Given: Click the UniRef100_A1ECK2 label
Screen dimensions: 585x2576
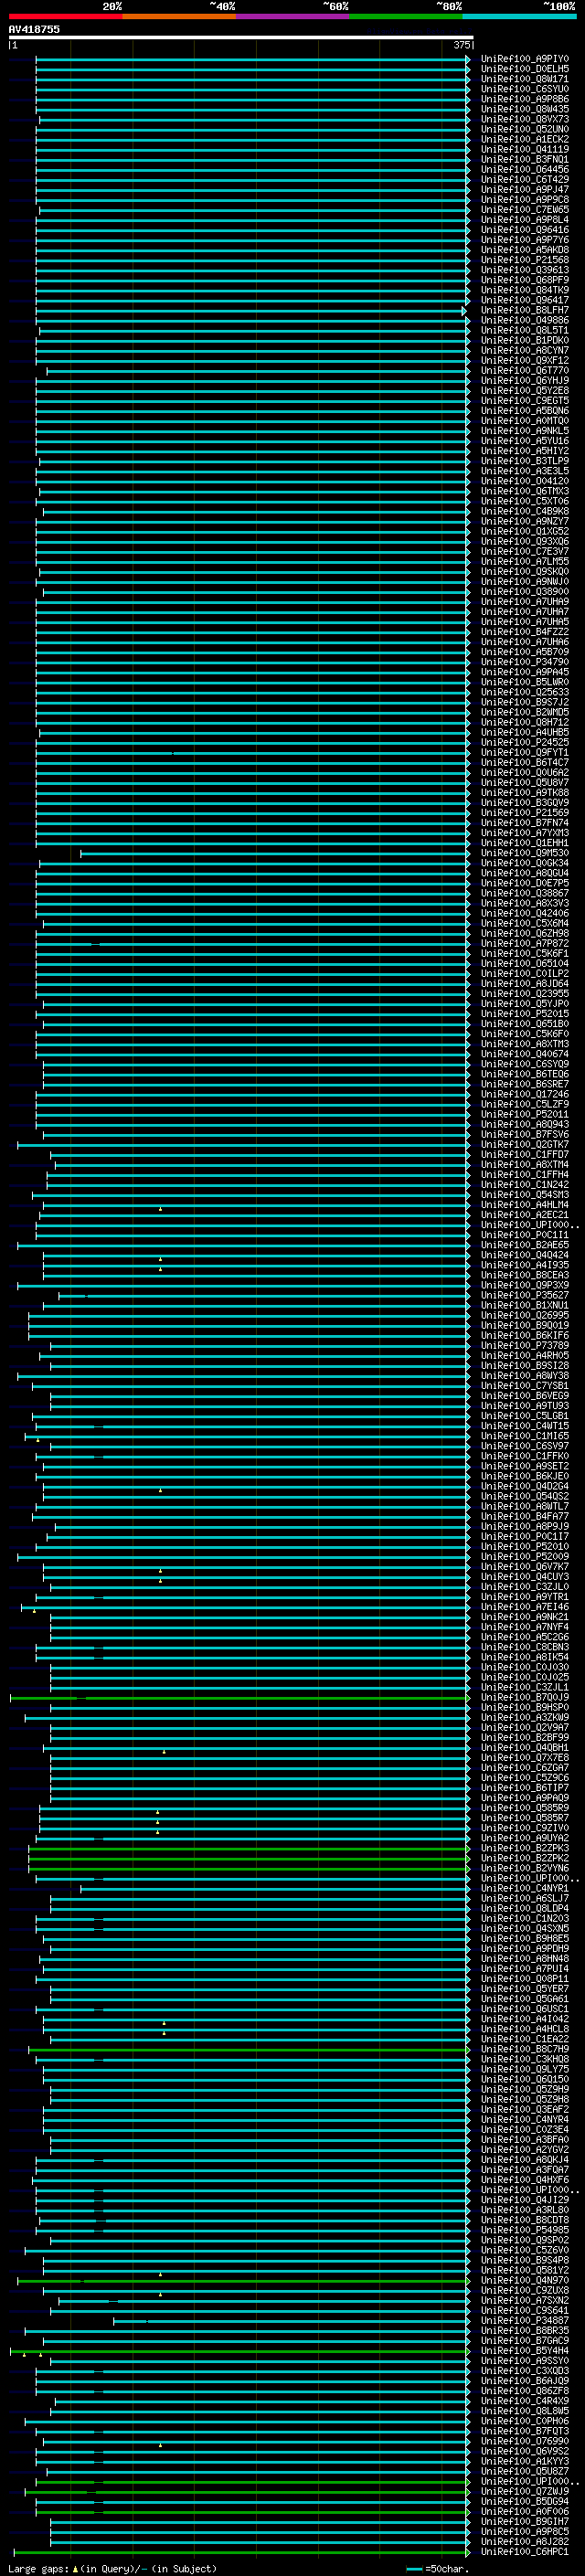Looking at the screenshot, I should pos(524,139).
